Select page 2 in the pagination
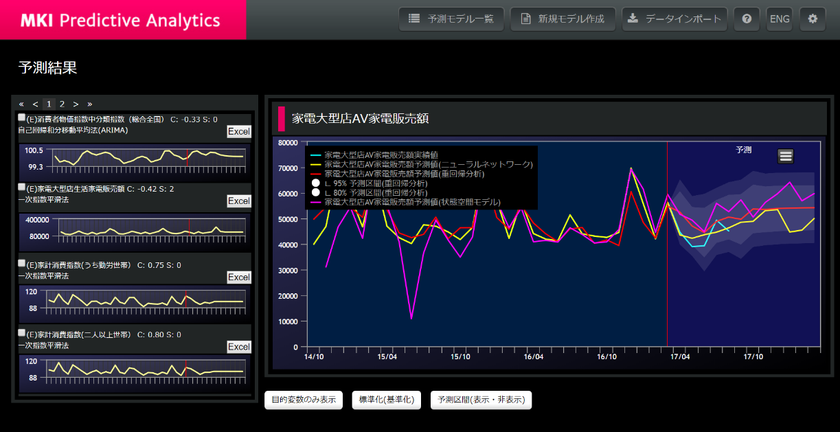The width and height of the screenshot is (840, 432). coord(62,103)
